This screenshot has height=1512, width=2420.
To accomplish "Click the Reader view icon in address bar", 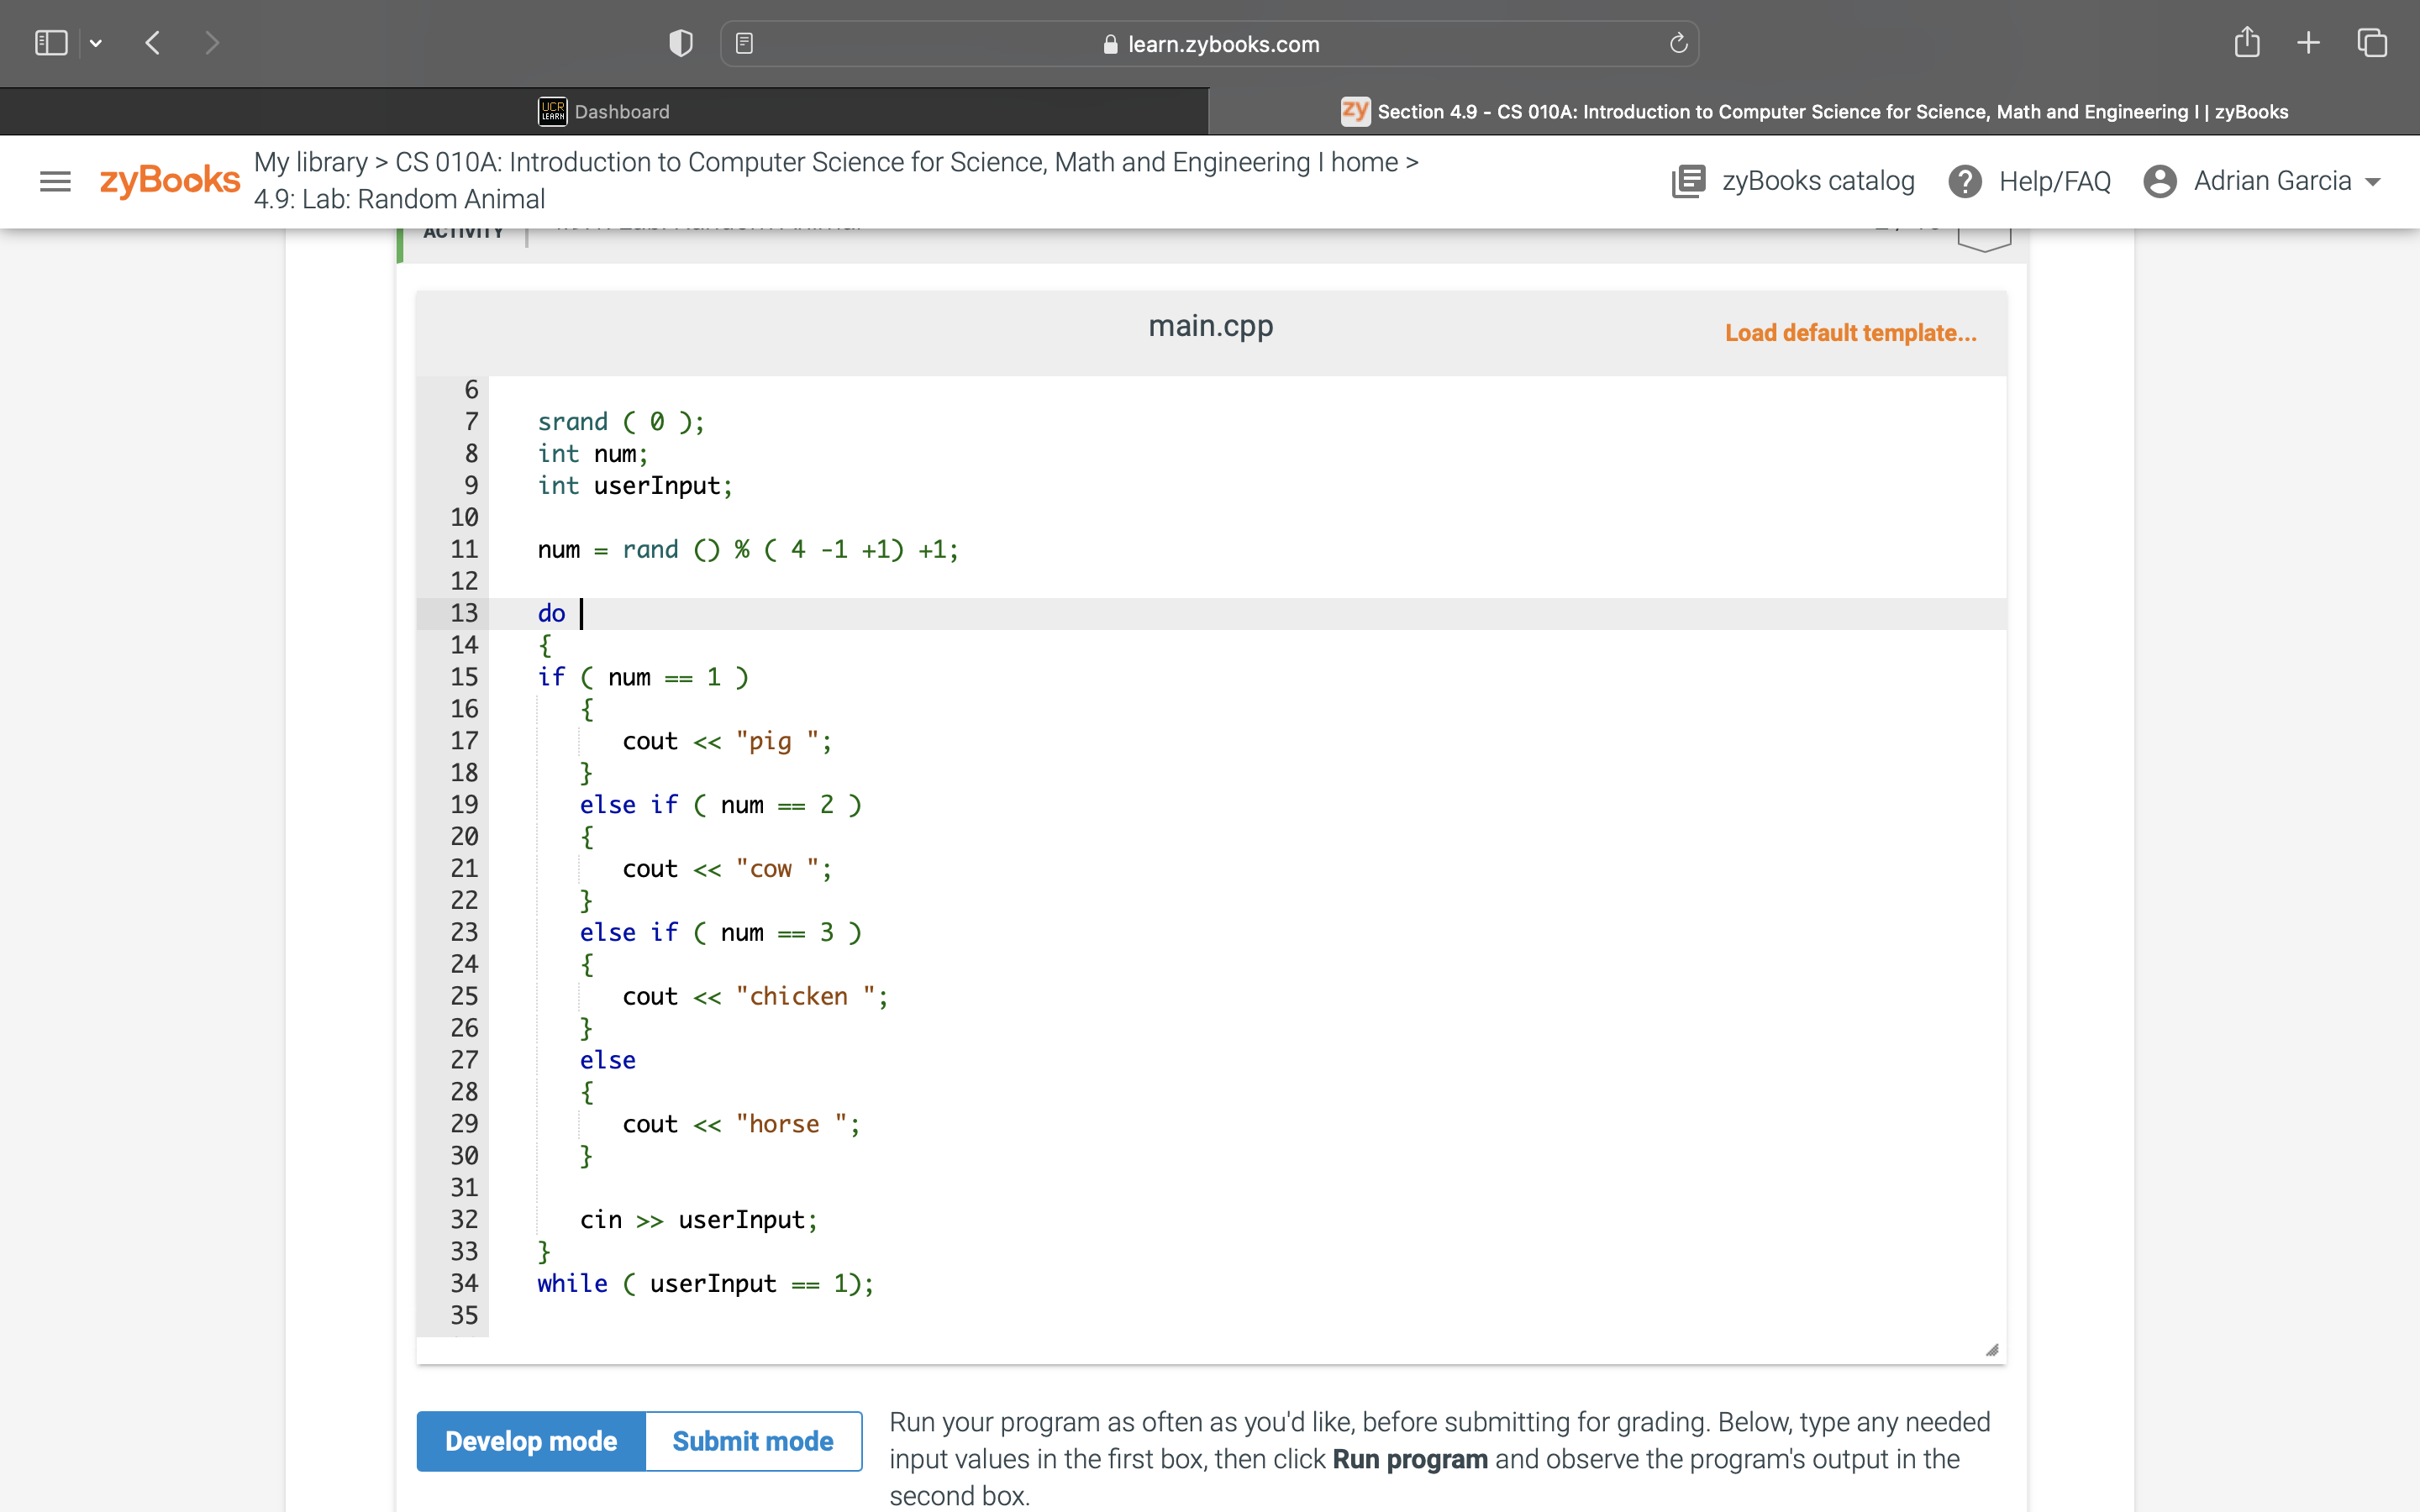I will (x=745, y=42).
